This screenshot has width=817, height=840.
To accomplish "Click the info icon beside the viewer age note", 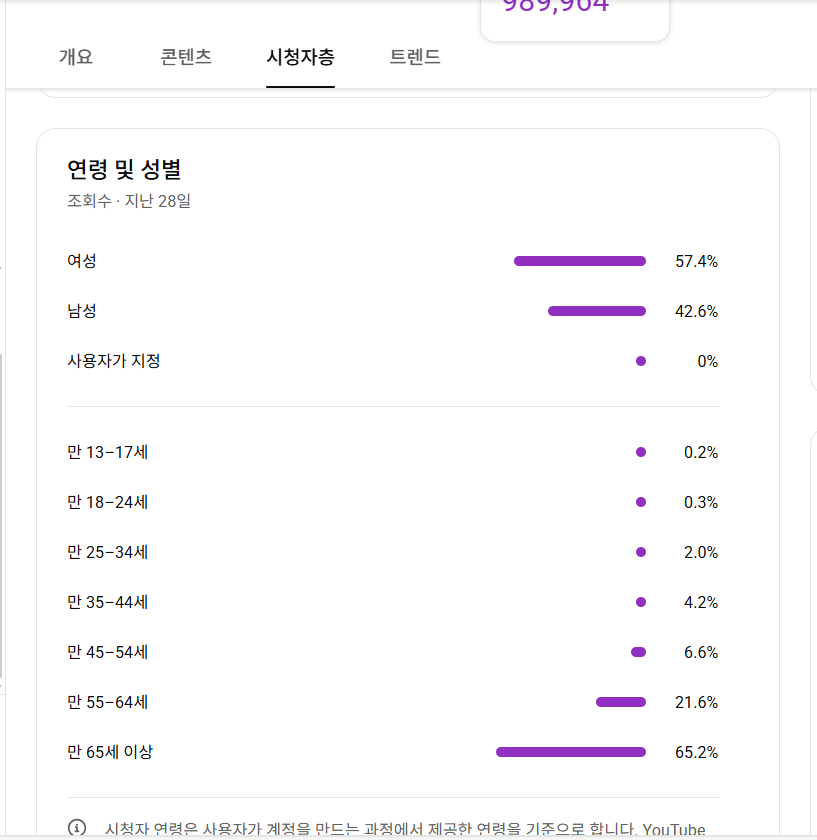I will (77, 828).
